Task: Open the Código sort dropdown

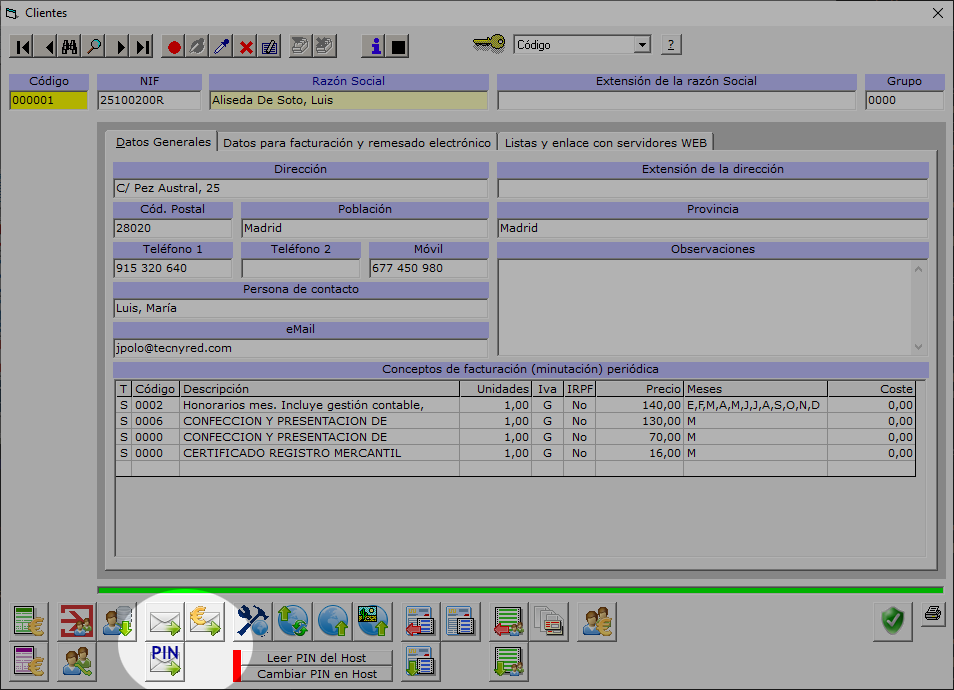Action: [642, 45]
